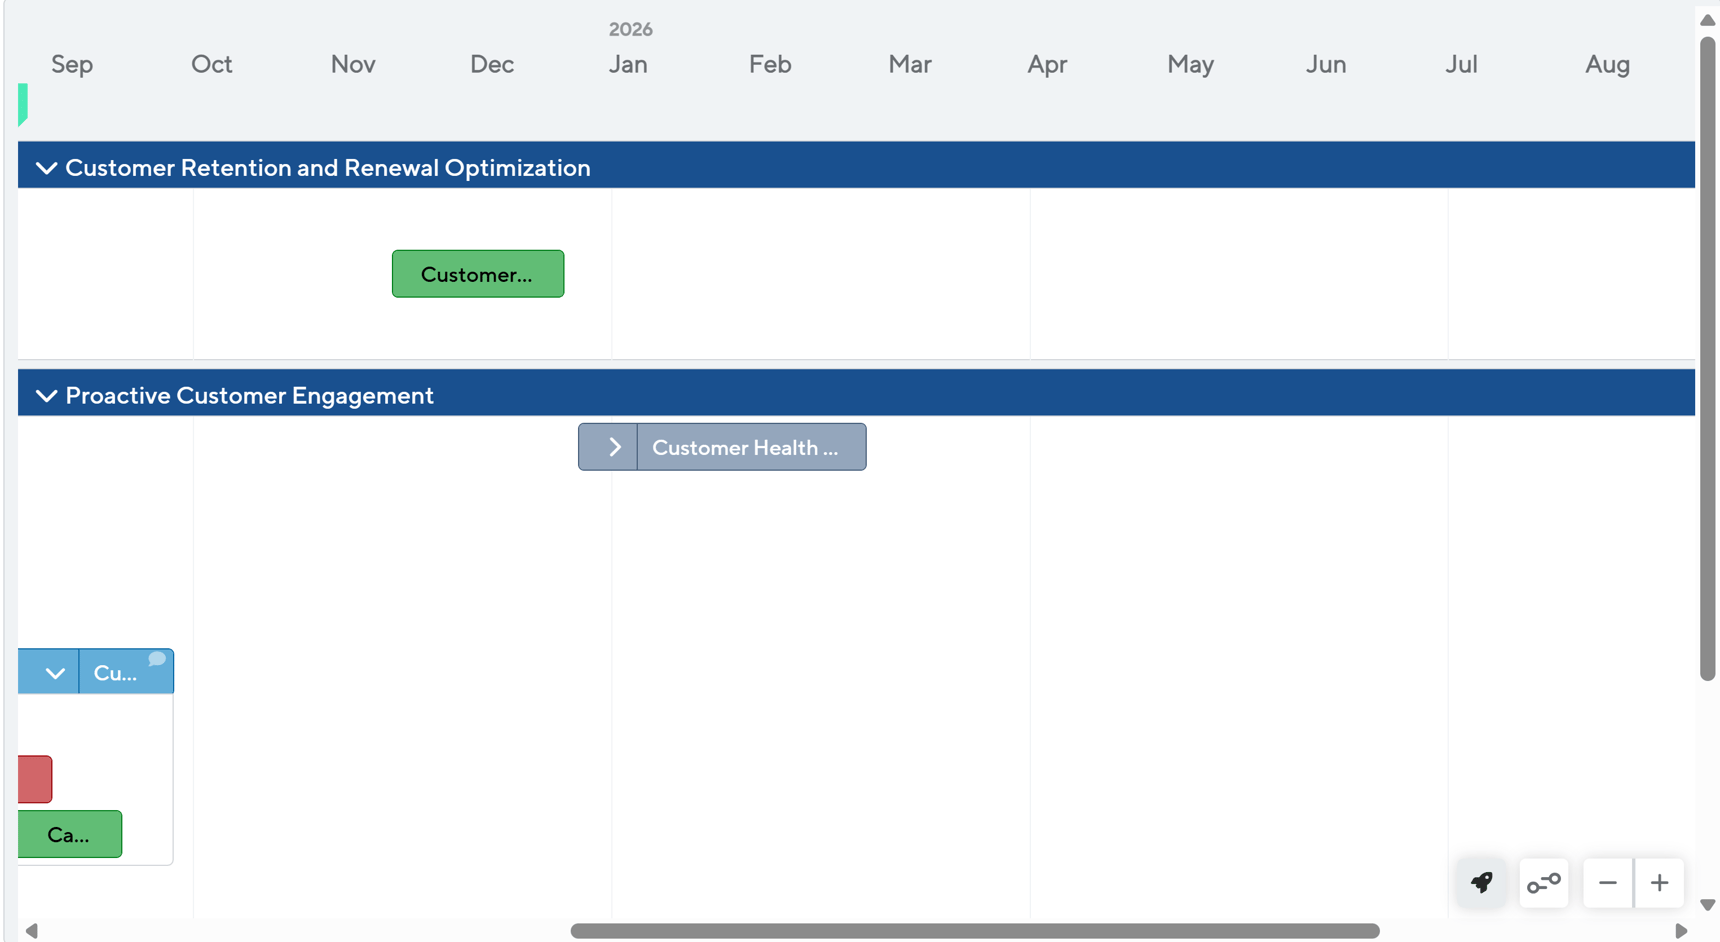Click the rocket icon button

[1481, 882]
